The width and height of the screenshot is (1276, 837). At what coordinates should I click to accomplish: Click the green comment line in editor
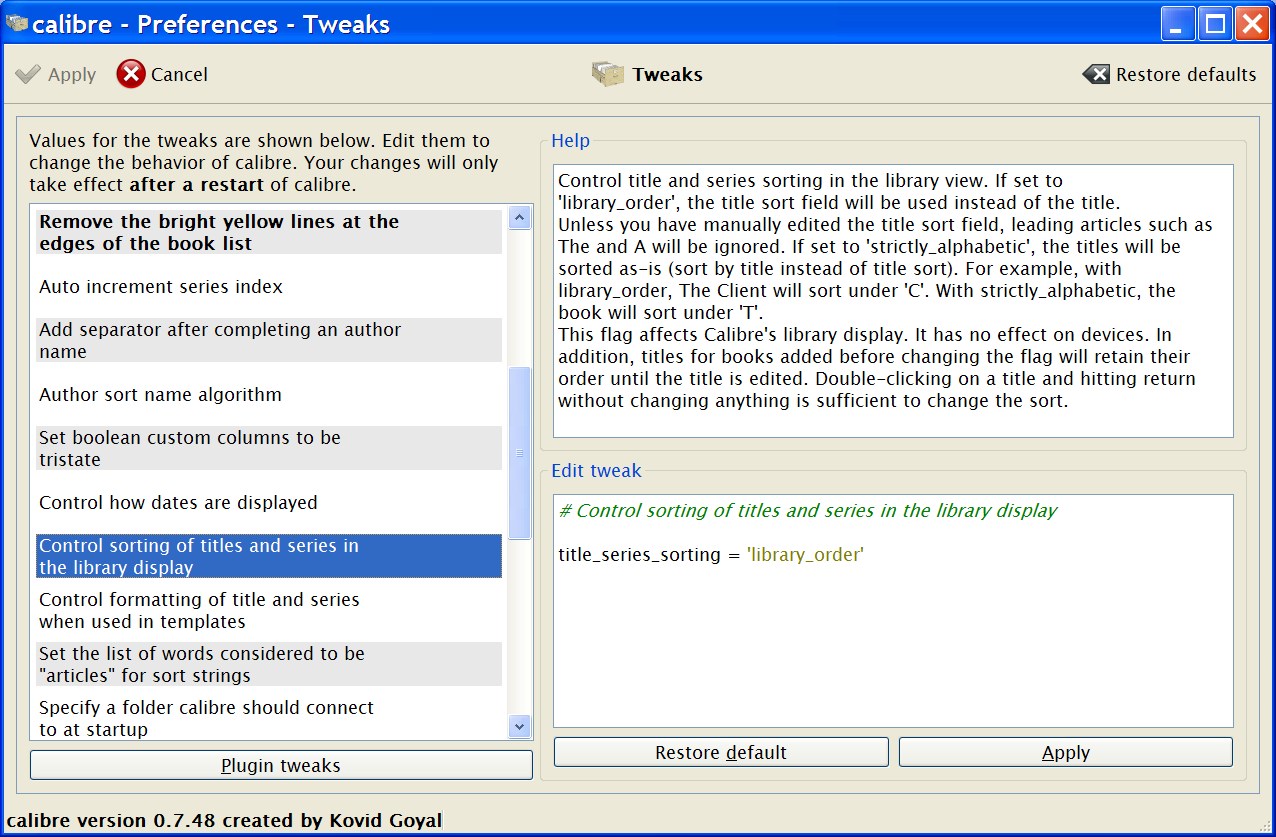click(x=807, y=510)
